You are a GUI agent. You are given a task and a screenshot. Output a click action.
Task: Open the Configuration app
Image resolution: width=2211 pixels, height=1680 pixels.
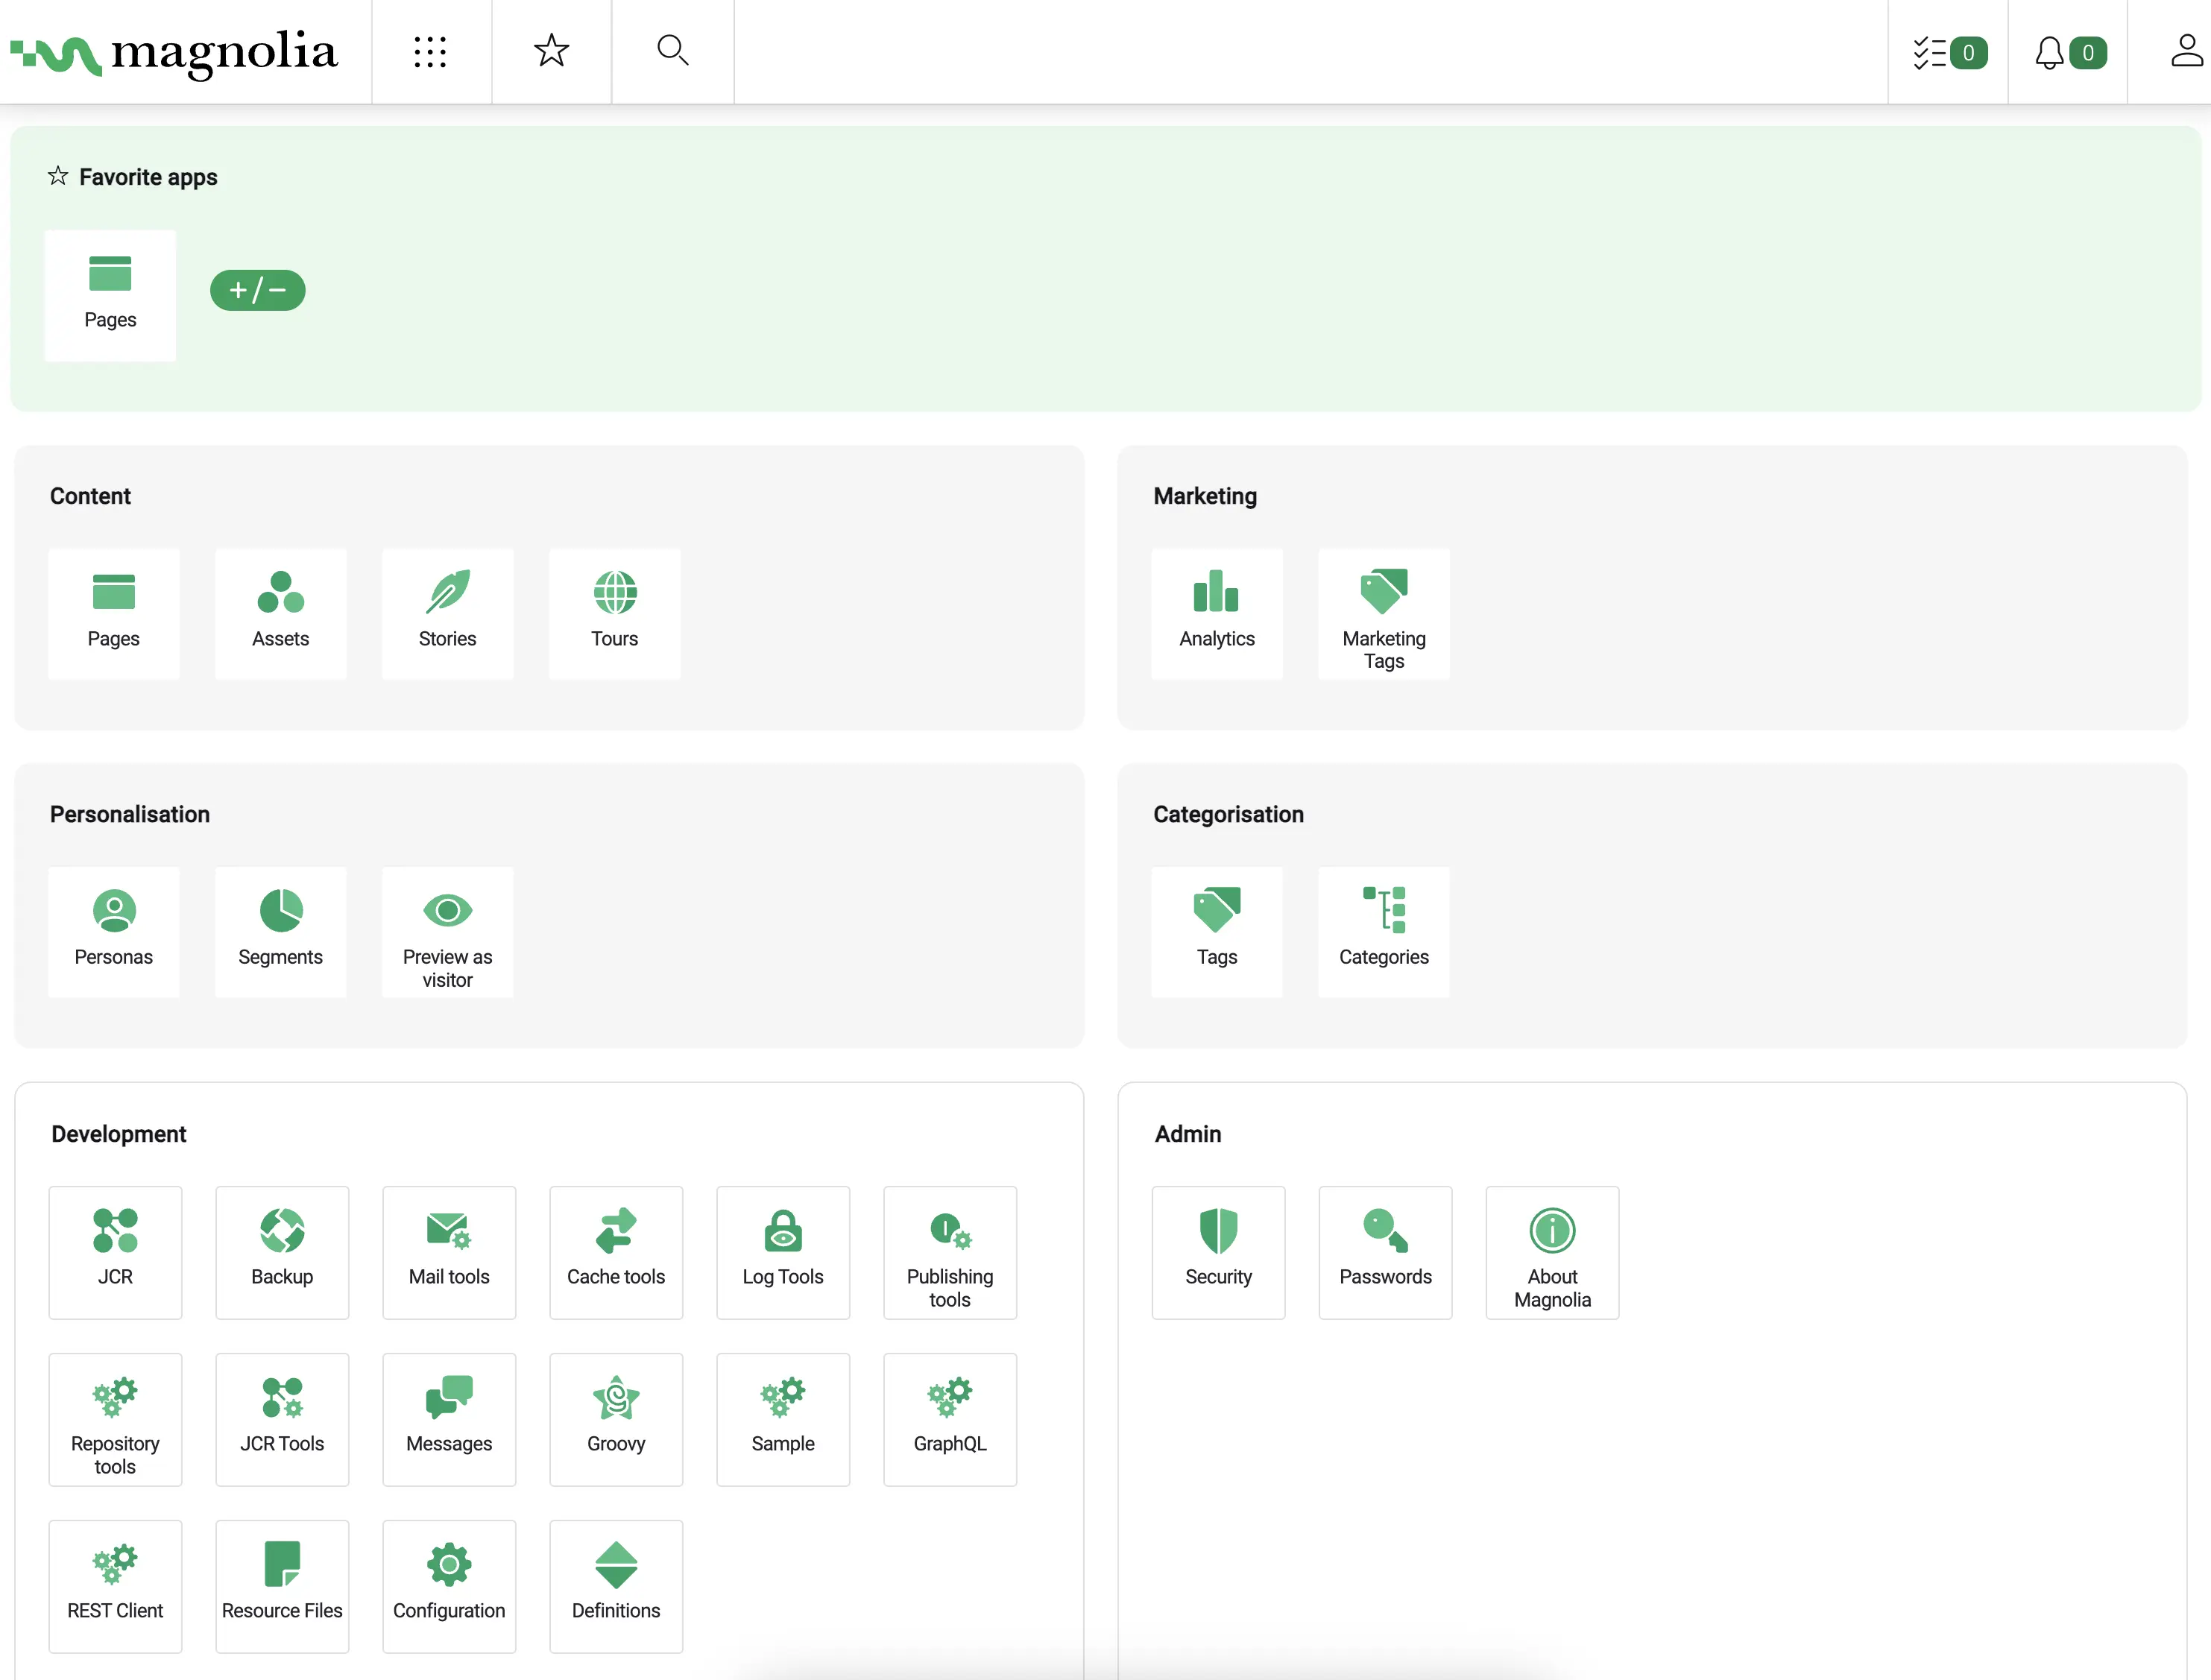[x=449, y=1587]
